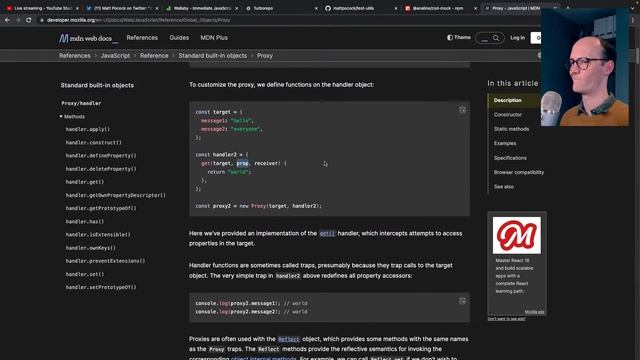Open the Theme switcher
This screenshot has width=640, height=360.
coord(459,38)
